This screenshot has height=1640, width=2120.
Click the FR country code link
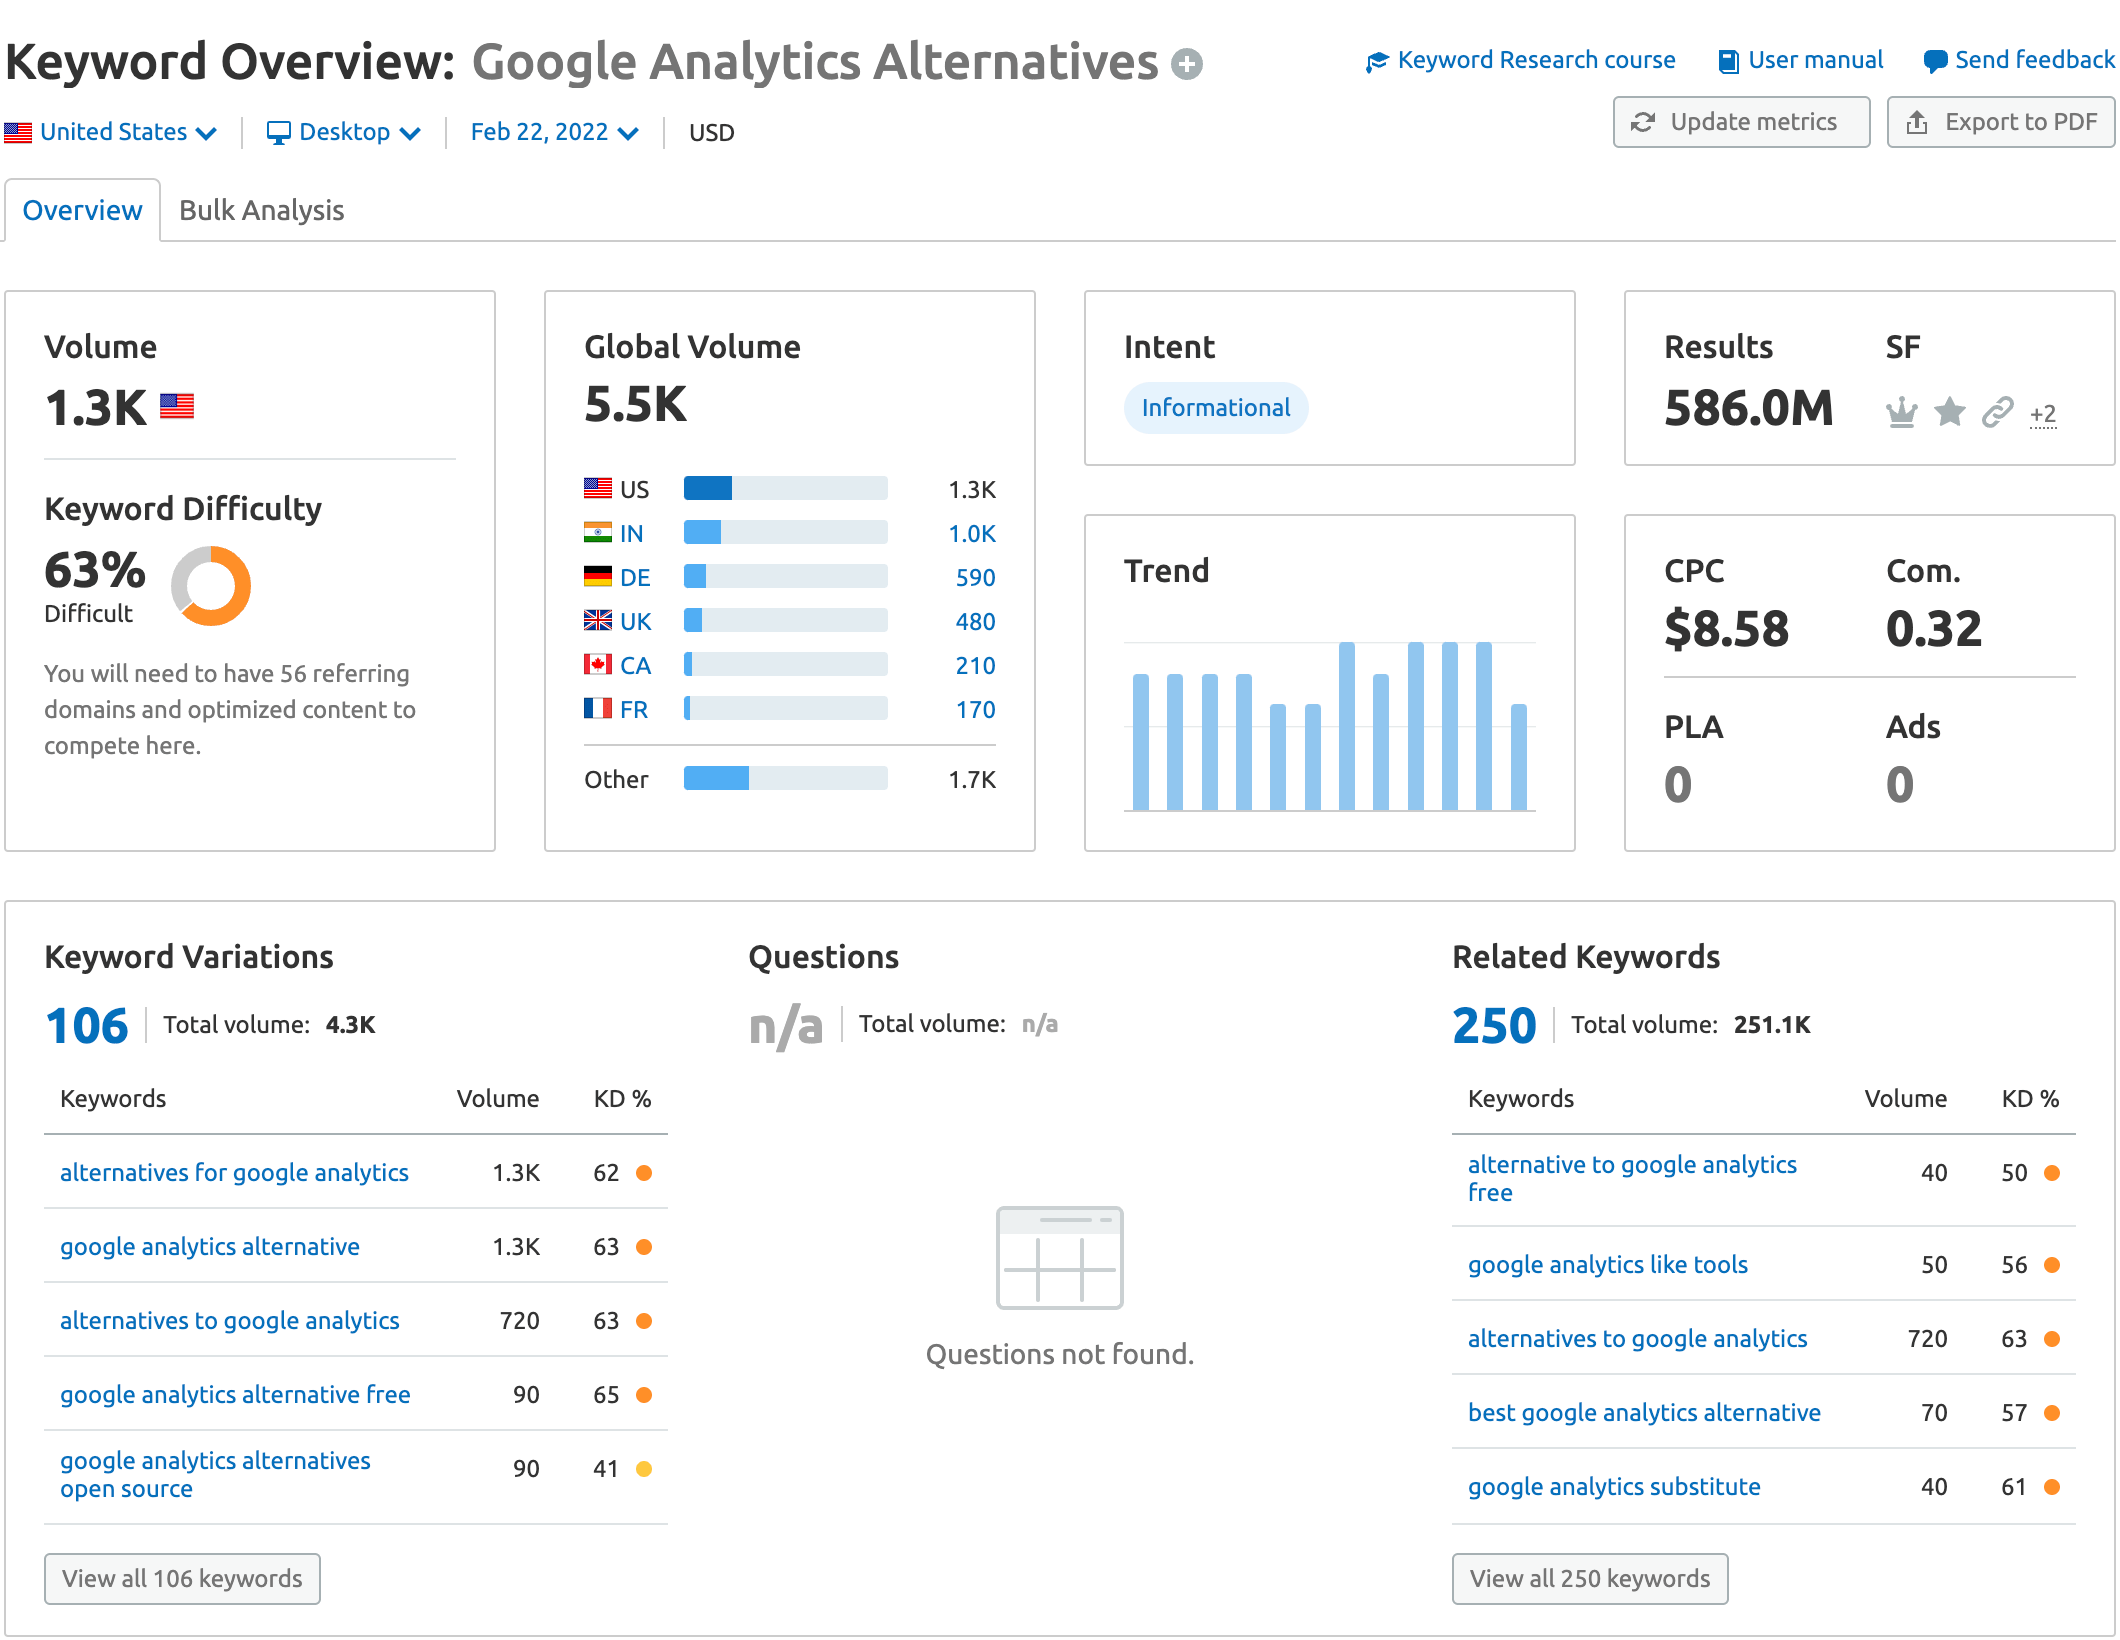pyautogui.click(x=634, y=709)
